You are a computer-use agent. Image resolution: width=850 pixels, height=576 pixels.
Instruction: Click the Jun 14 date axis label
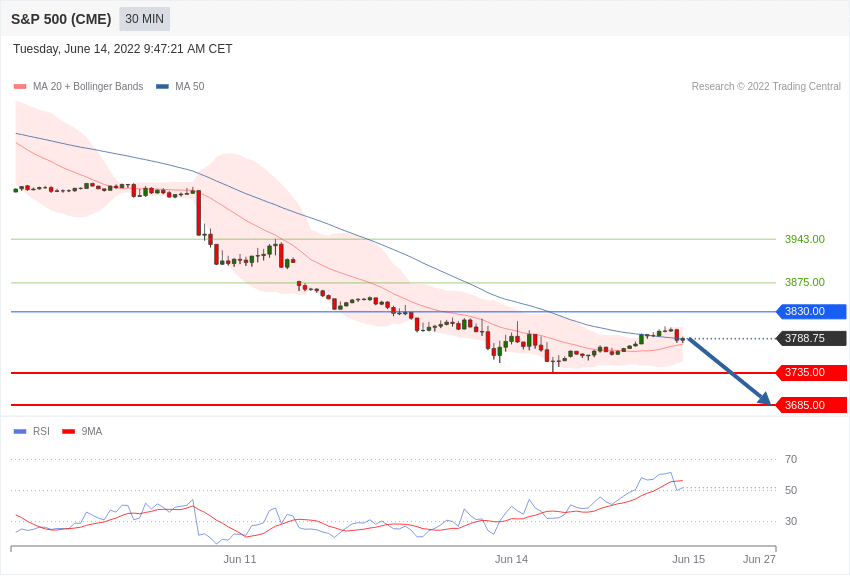511,559
